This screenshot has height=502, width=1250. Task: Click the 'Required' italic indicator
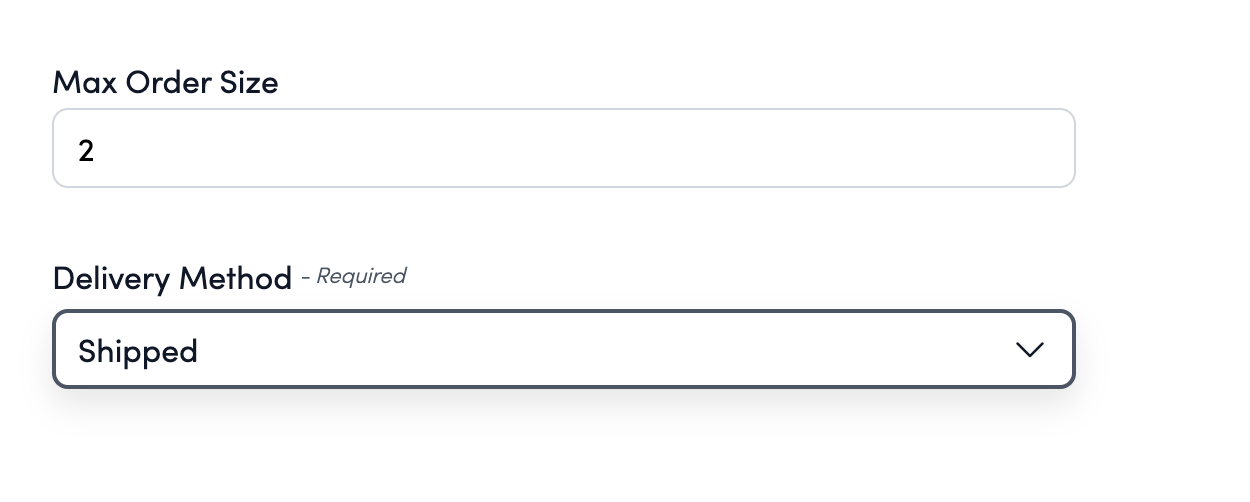click(x=361, y=276)
